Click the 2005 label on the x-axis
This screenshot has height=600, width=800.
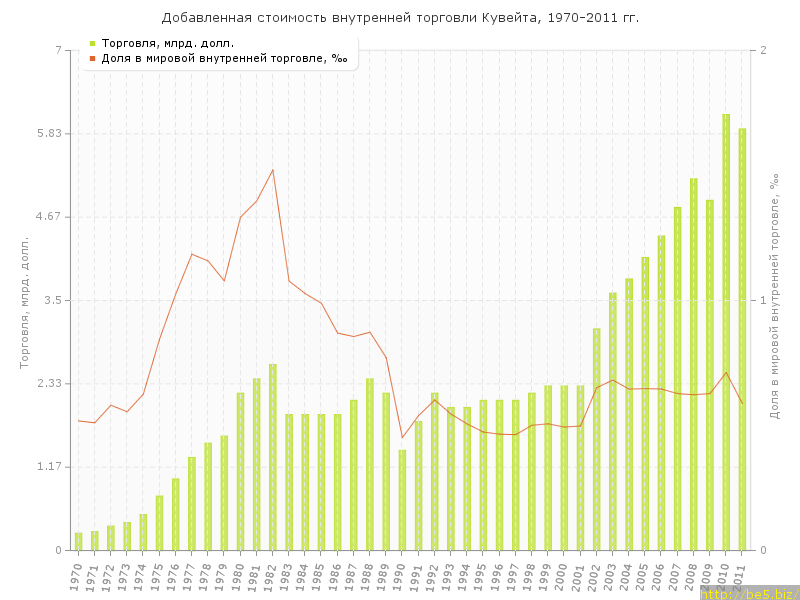[x=643, y=576]
